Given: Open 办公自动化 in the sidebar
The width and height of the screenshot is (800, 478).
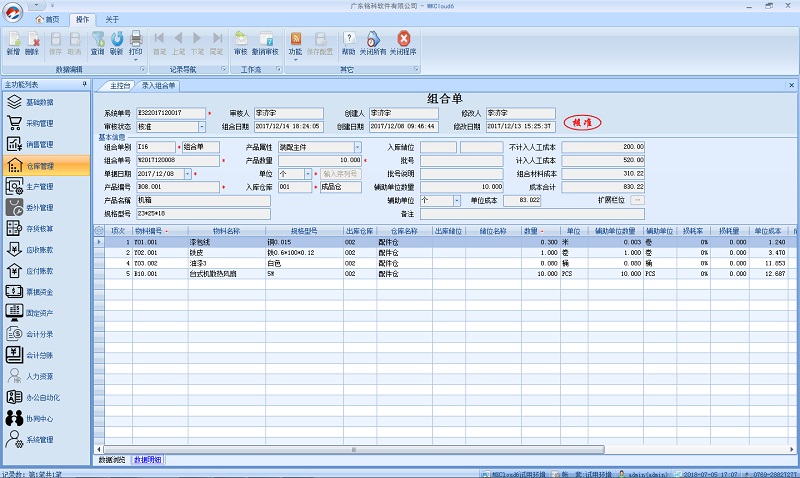Looking at the screenshot, I should 46,397.
